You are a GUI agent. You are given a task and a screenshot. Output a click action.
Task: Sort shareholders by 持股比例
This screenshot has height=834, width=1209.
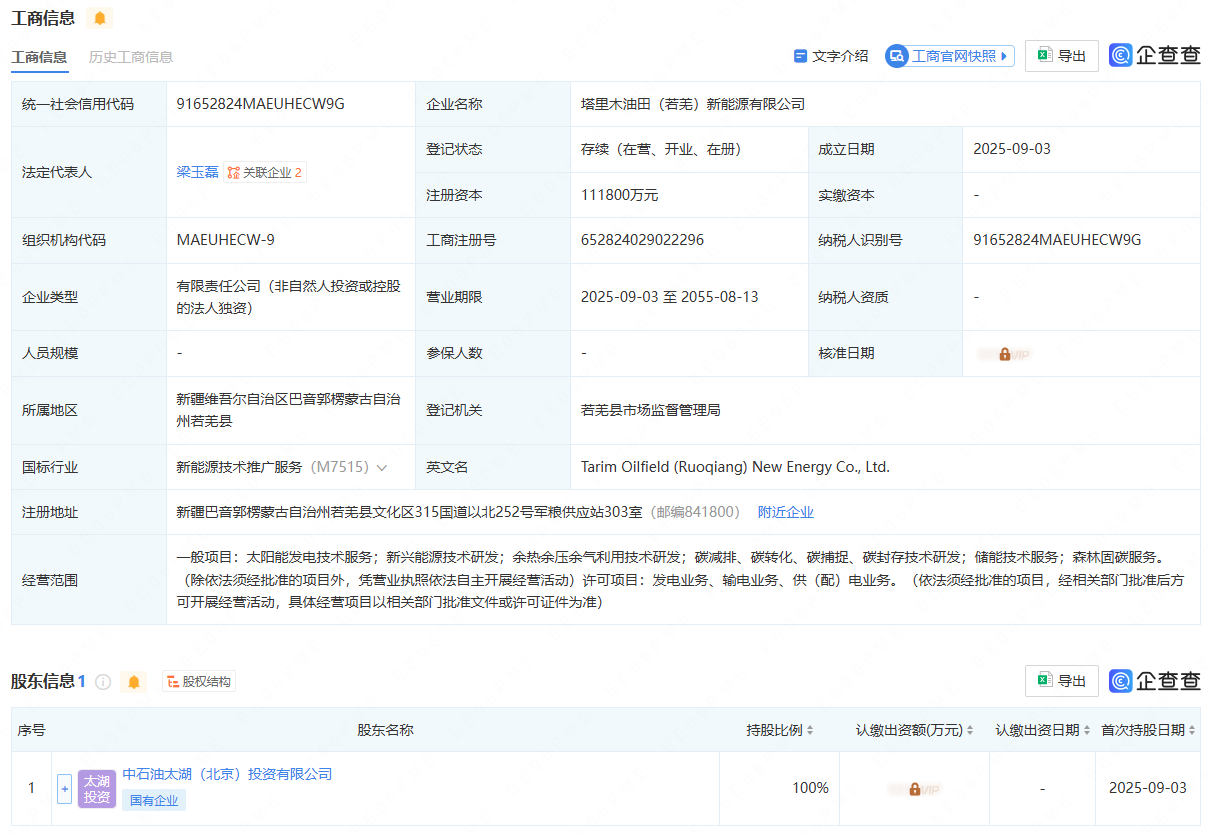point(780,730)
